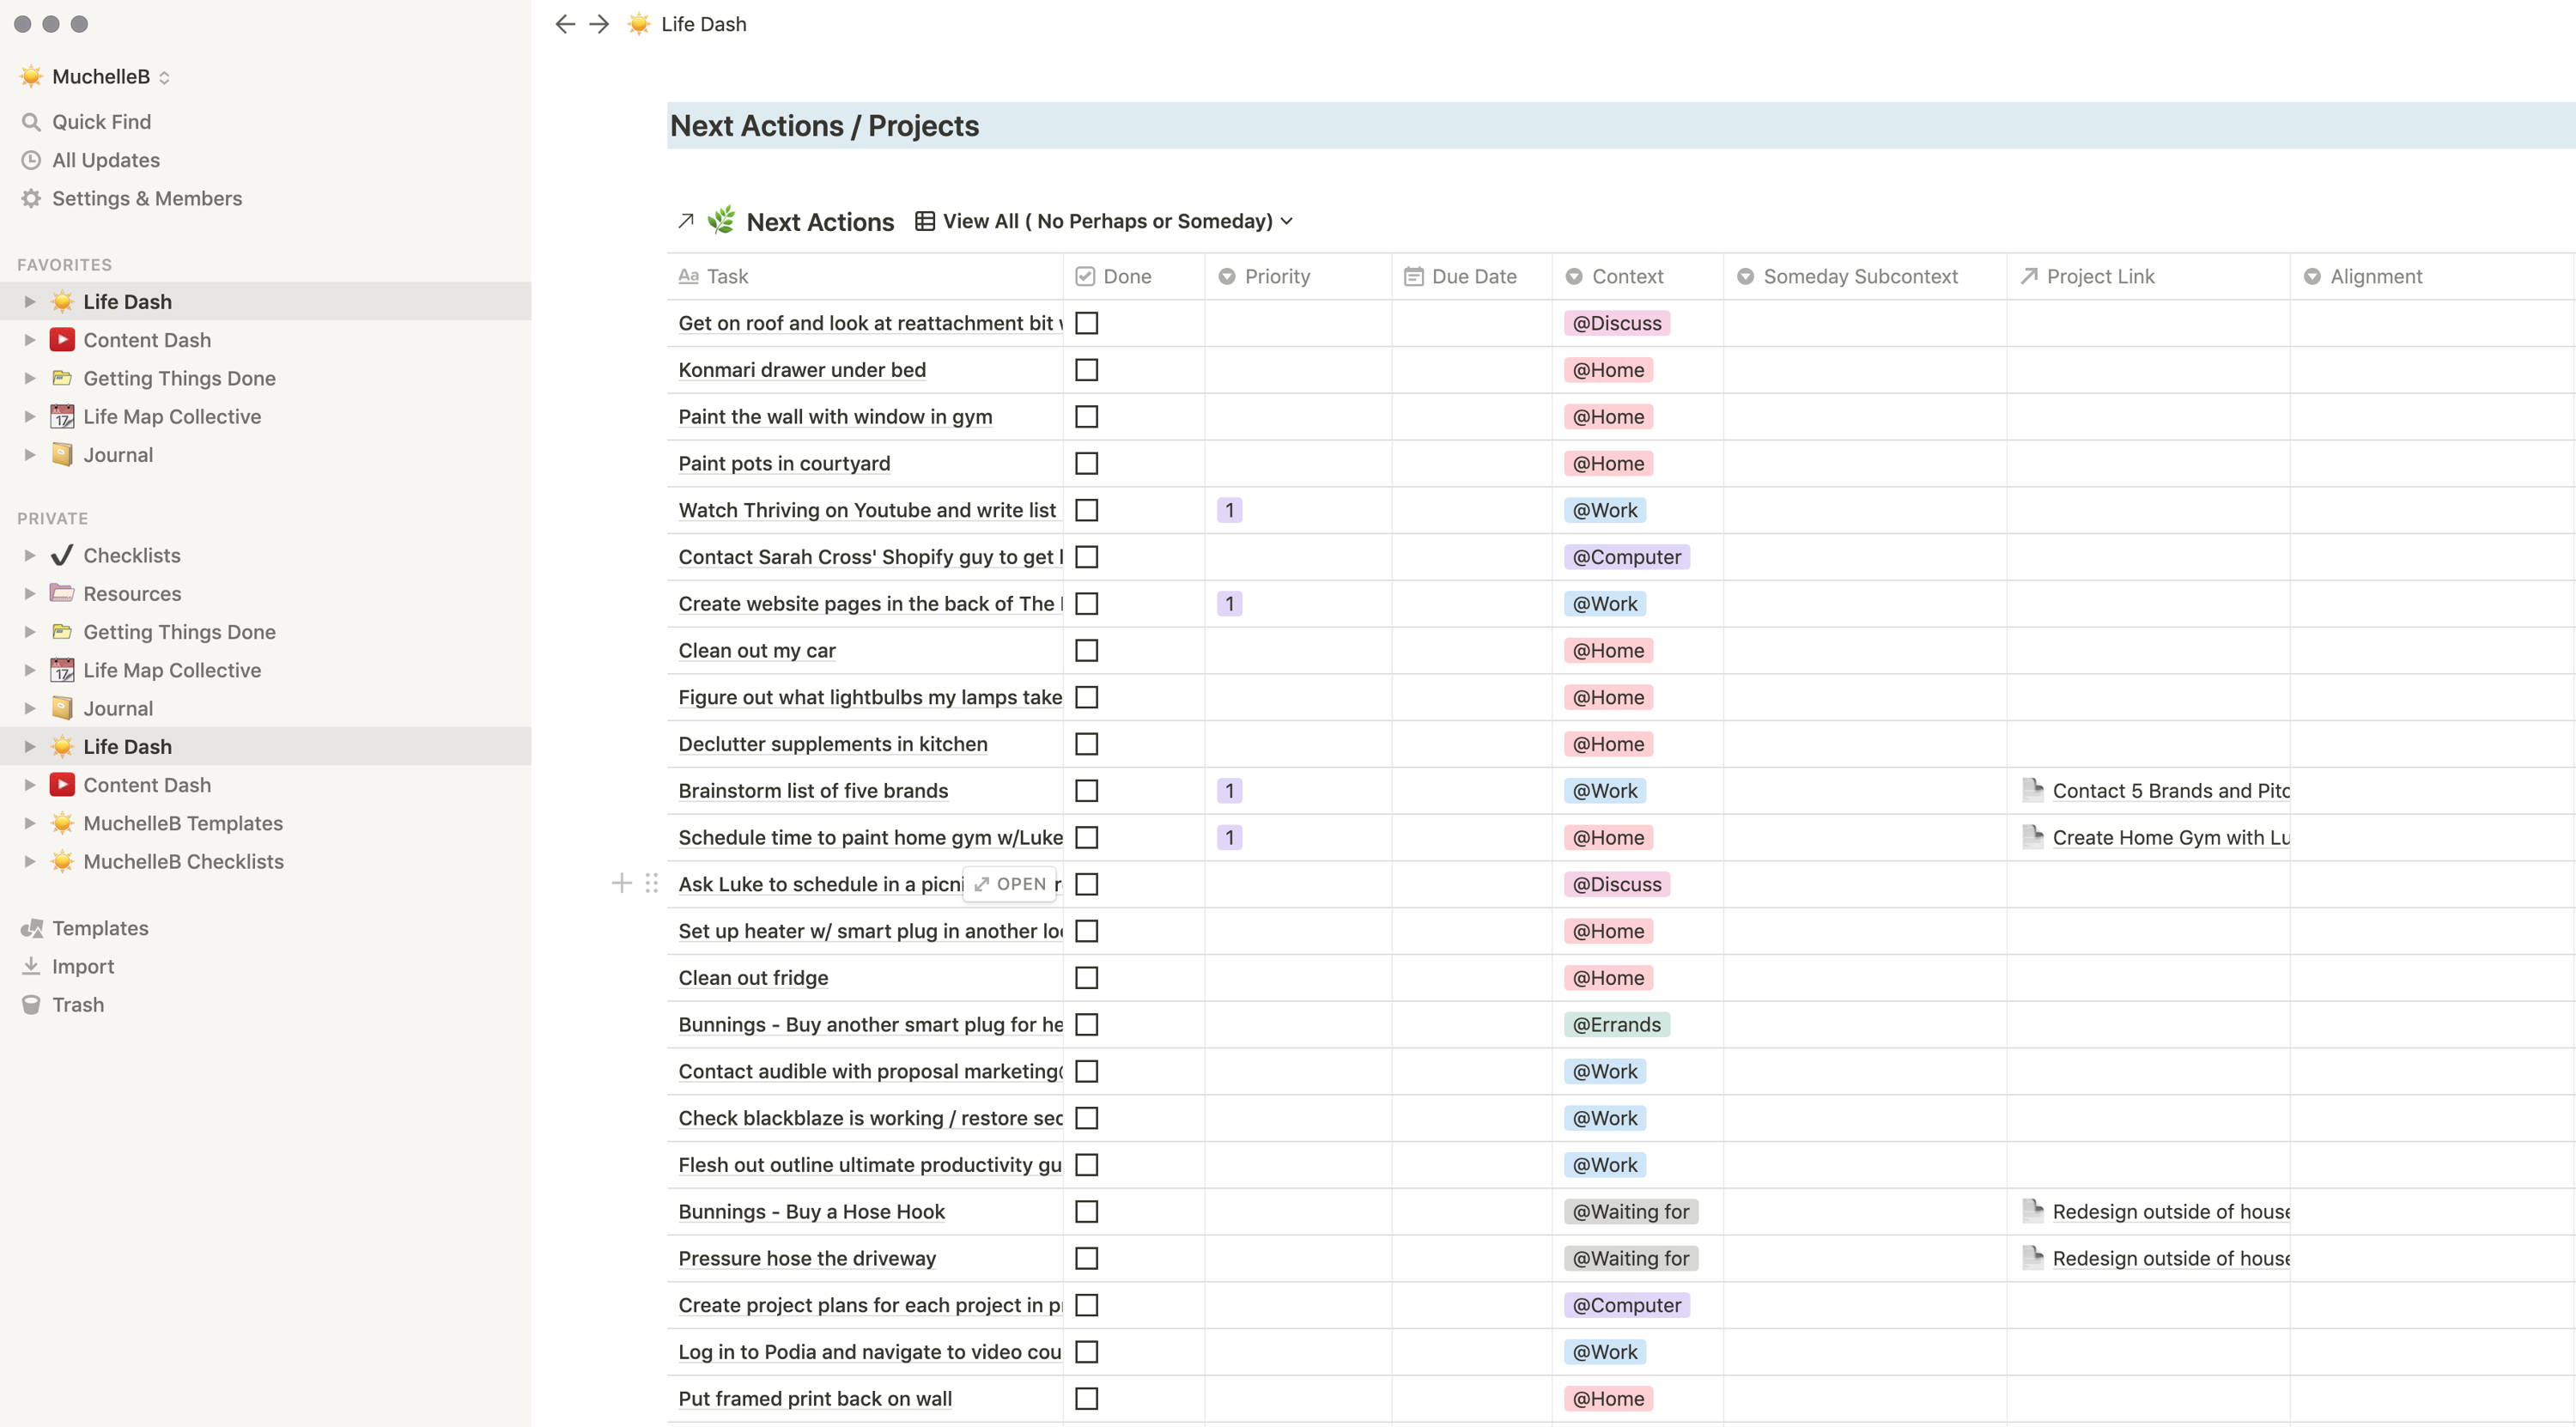Click the Settings & Members gear icon
The image size is (2576, 1427).
pyautogui.click(x=31, y=198)
